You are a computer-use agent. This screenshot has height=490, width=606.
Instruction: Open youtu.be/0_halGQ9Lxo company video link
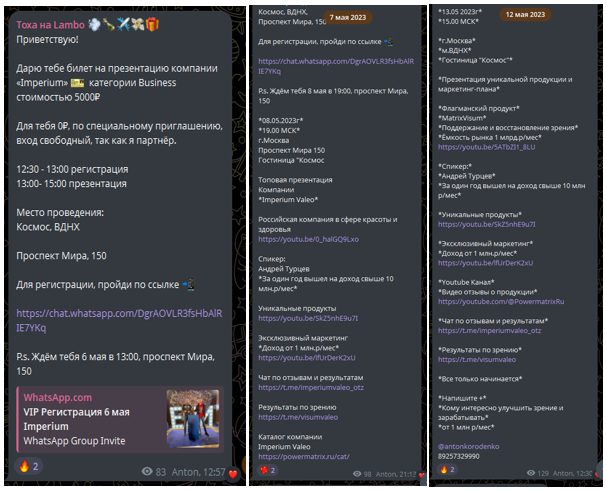[x=308, y=239]
